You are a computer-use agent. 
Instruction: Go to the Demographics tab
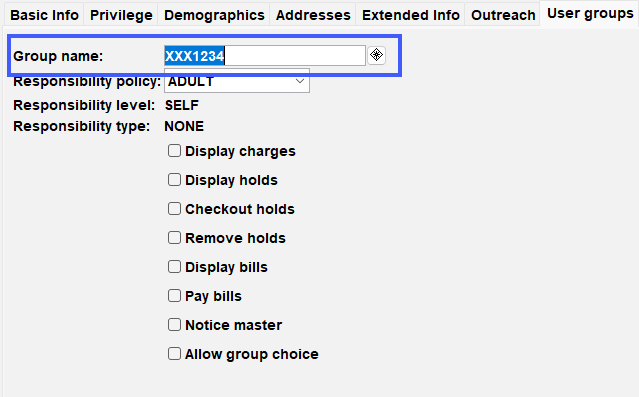[x=214, y=15]
